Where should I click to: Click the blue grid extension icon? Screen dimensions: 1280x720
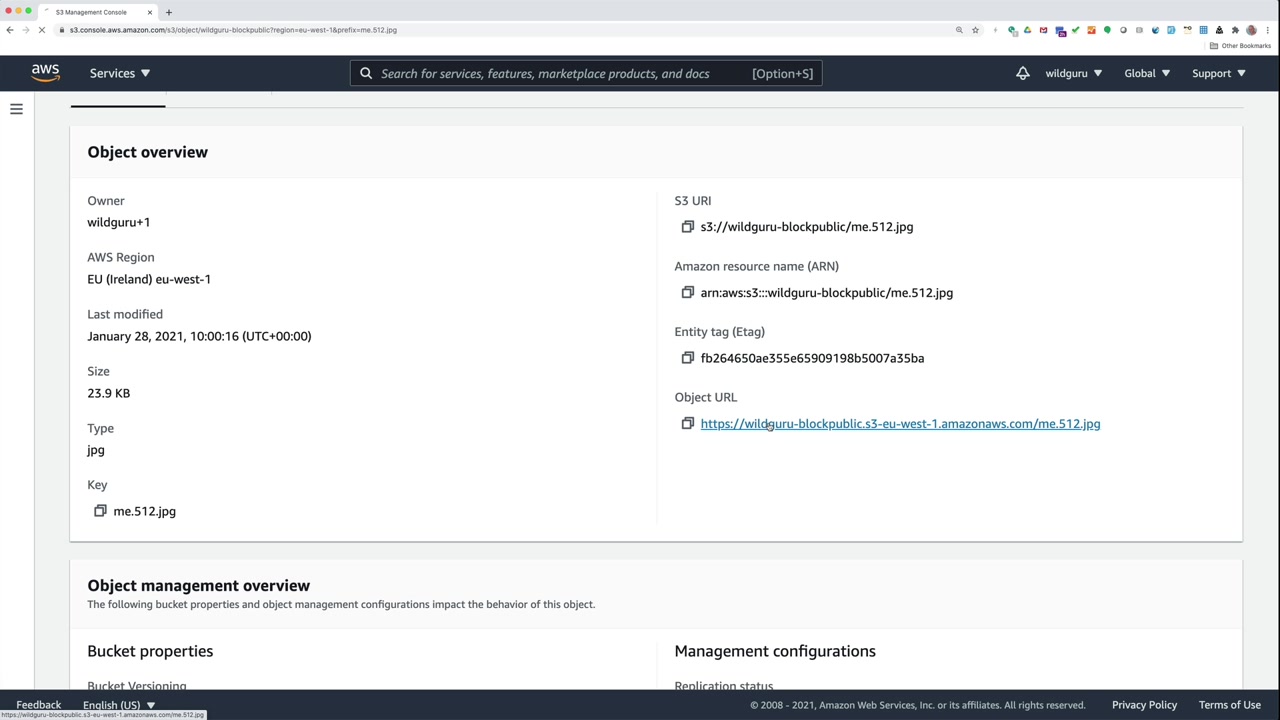point(1203,30)
